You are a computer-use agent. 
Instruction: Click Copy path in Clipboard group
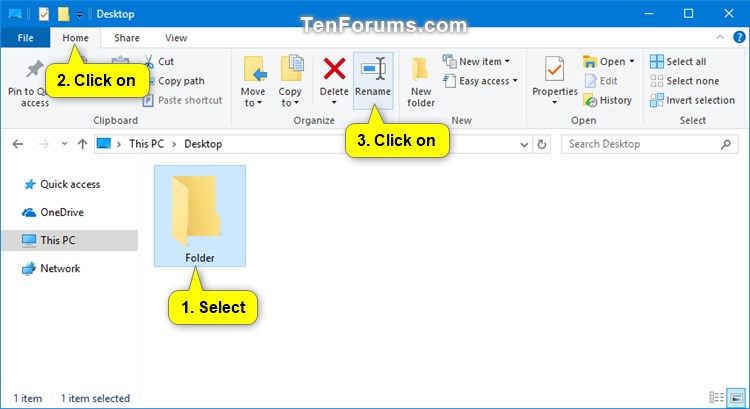pyautogui.click(x=181, y=81)
